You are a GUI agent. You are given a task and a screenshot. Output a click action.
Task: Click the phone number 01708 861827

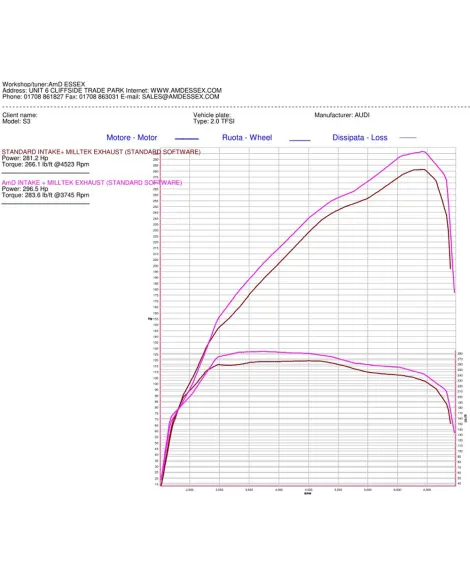click(44, 96)
